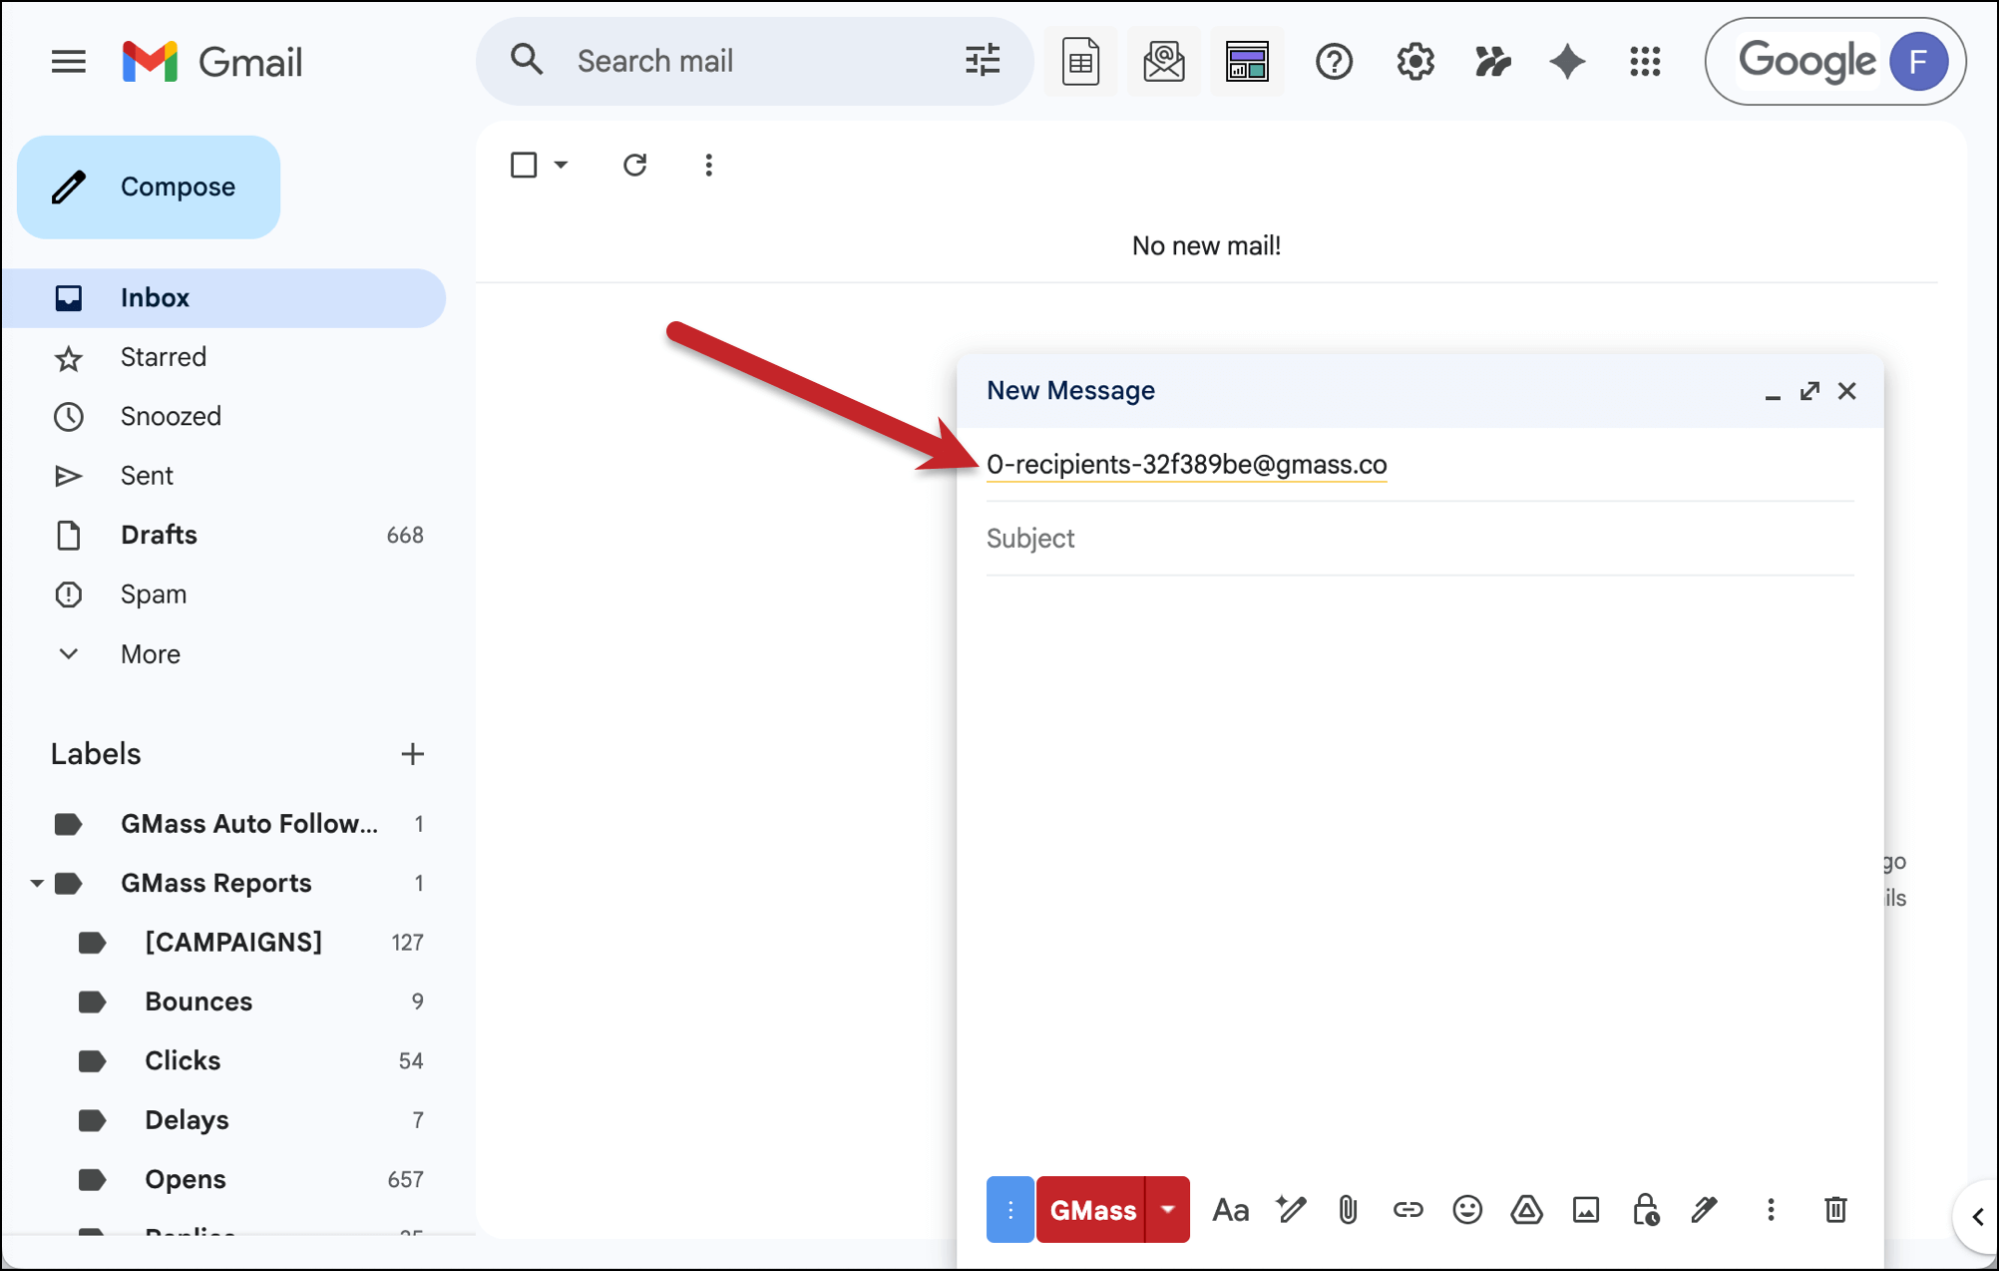Open the GMass button settings arrow
Viewport: 1999px width, 1271px height.
(1167, 1210)
